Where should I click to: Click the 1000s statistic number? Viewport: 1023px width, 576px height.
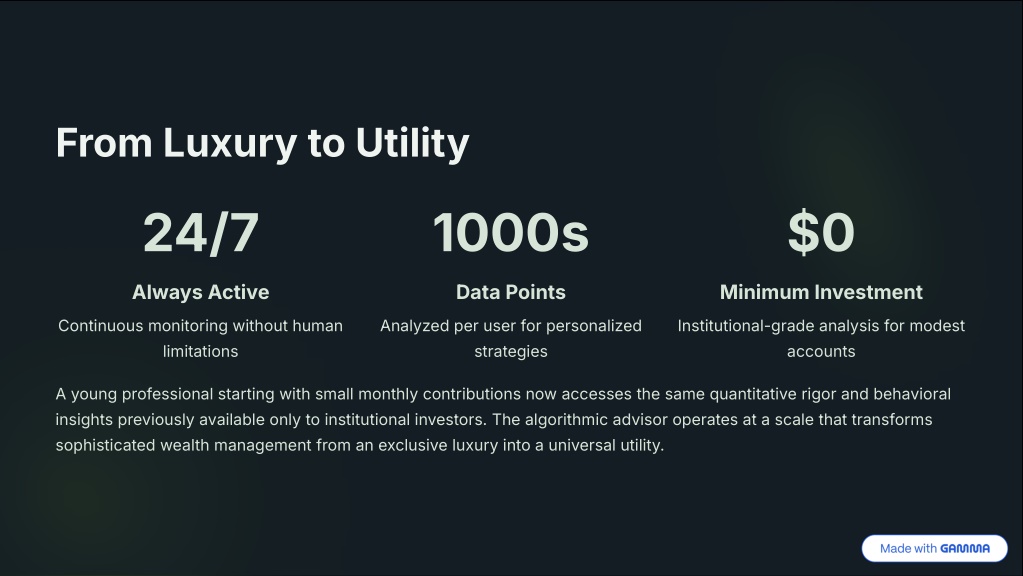pos(511,233)
